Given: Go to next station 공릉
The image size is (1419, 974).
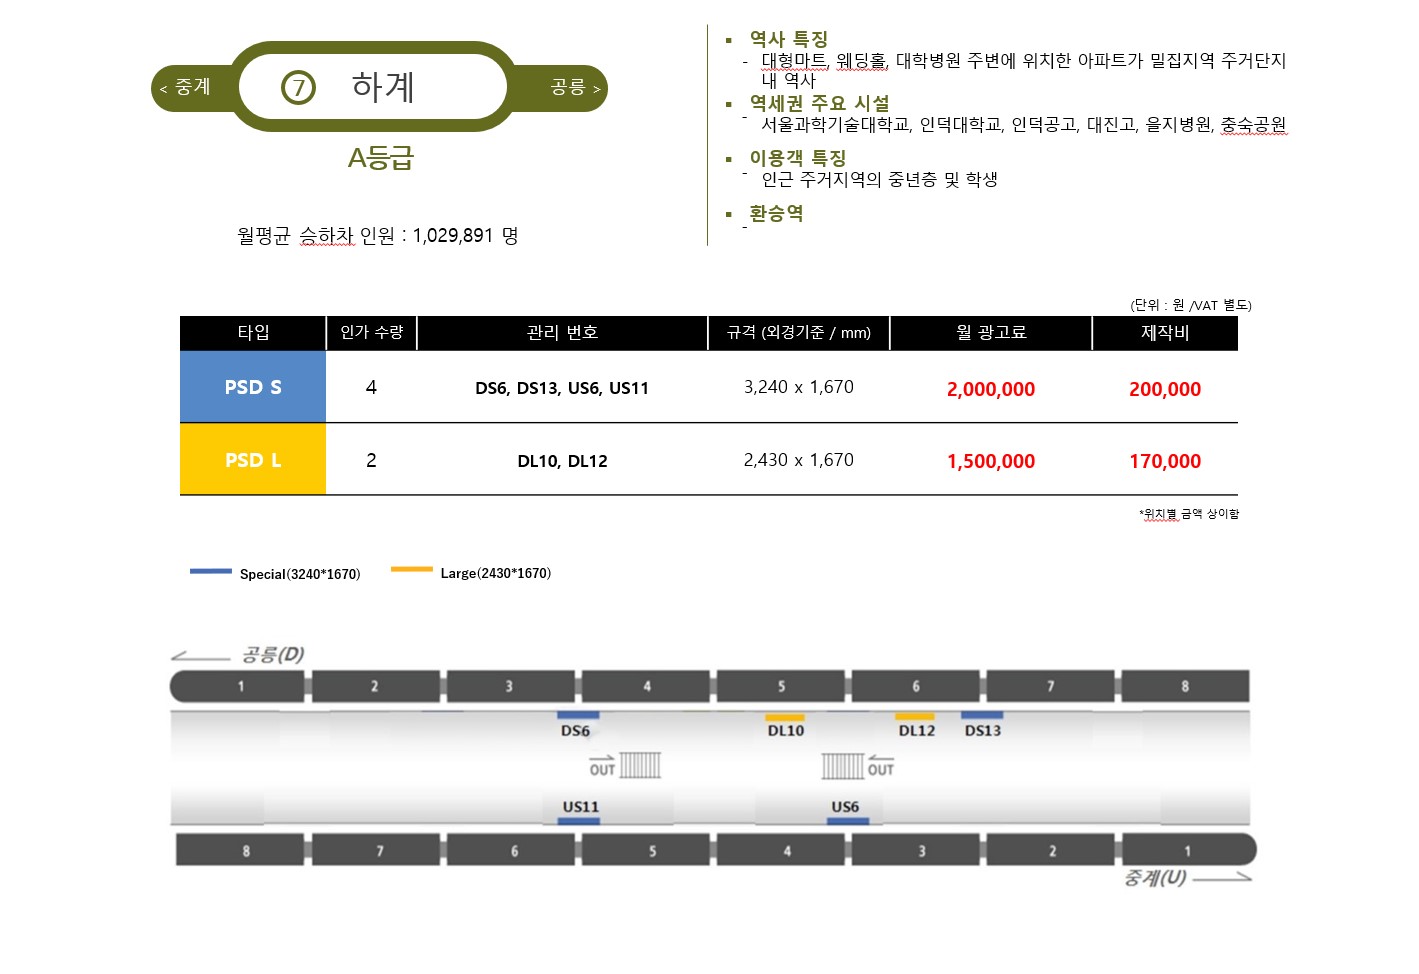Looking at the screenshot, I should 575,88.
